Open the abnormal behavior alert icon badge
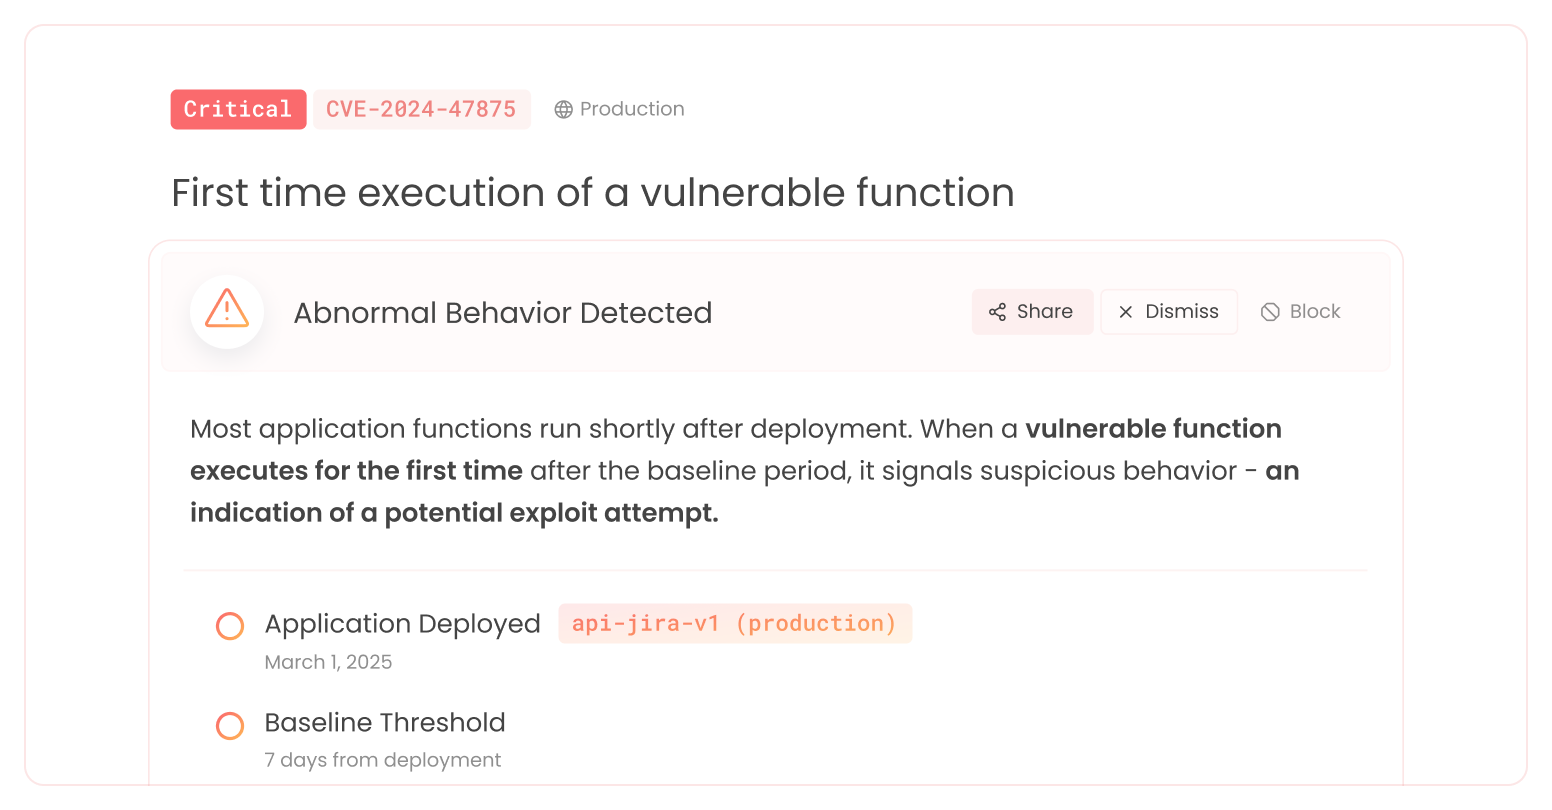Image resolution: width=1552 pixels, height=810 pixels. click(x=226, y=311)
